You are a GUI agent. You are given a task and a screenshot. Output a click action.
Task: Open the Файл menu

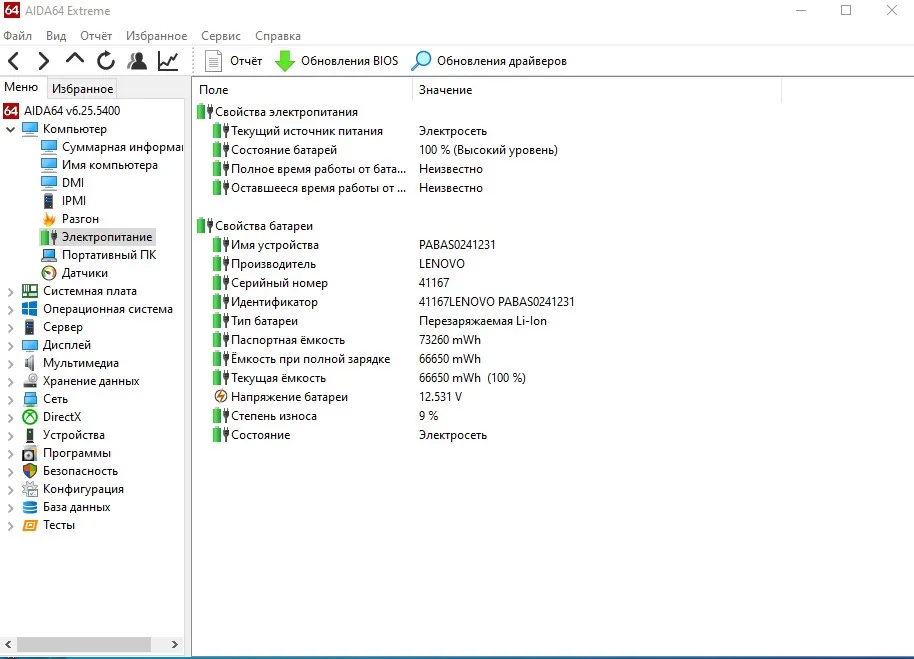pos(17,36)
